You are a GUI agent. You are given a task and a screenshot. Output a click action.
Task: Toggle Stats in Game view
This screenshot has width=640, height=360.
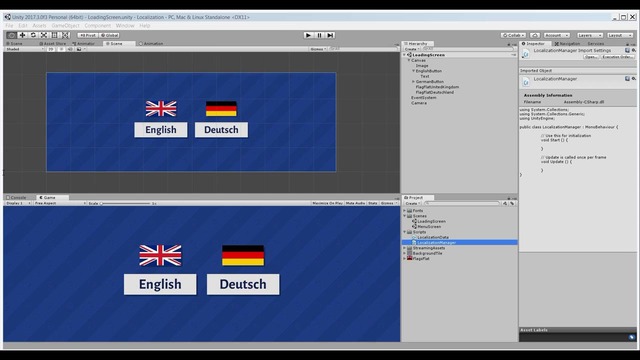[373, 203]
